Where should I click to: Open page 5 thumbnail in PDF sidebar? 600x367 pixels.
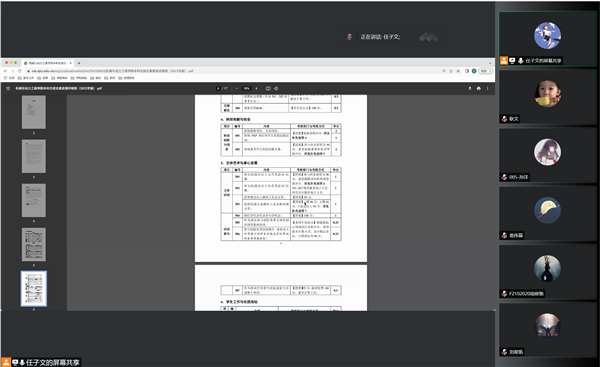pyautogui.click(x=34, y=245)
